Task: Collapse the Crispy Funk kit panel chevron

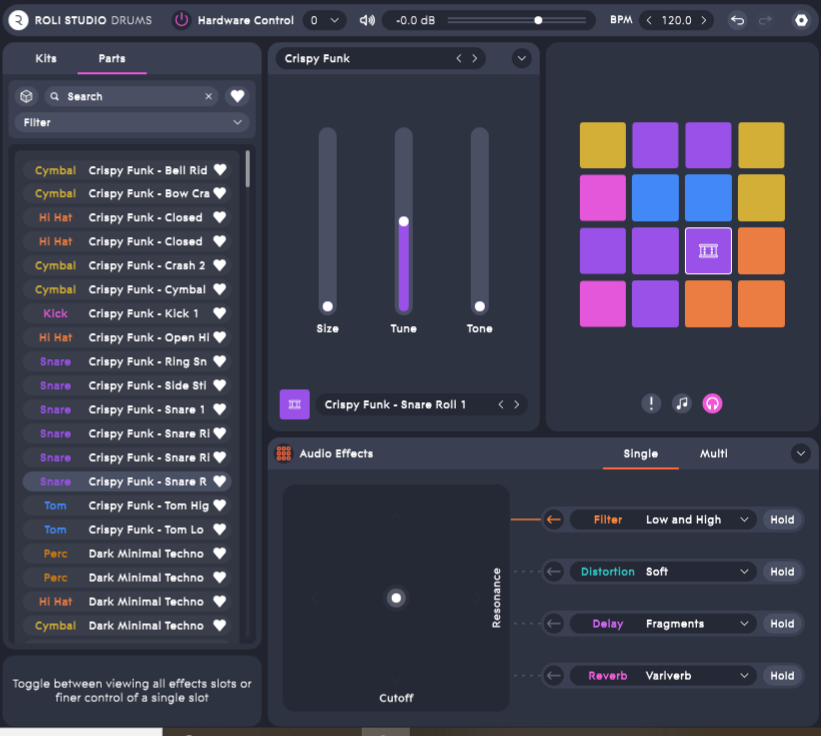Action: click(x=521, y=58)
